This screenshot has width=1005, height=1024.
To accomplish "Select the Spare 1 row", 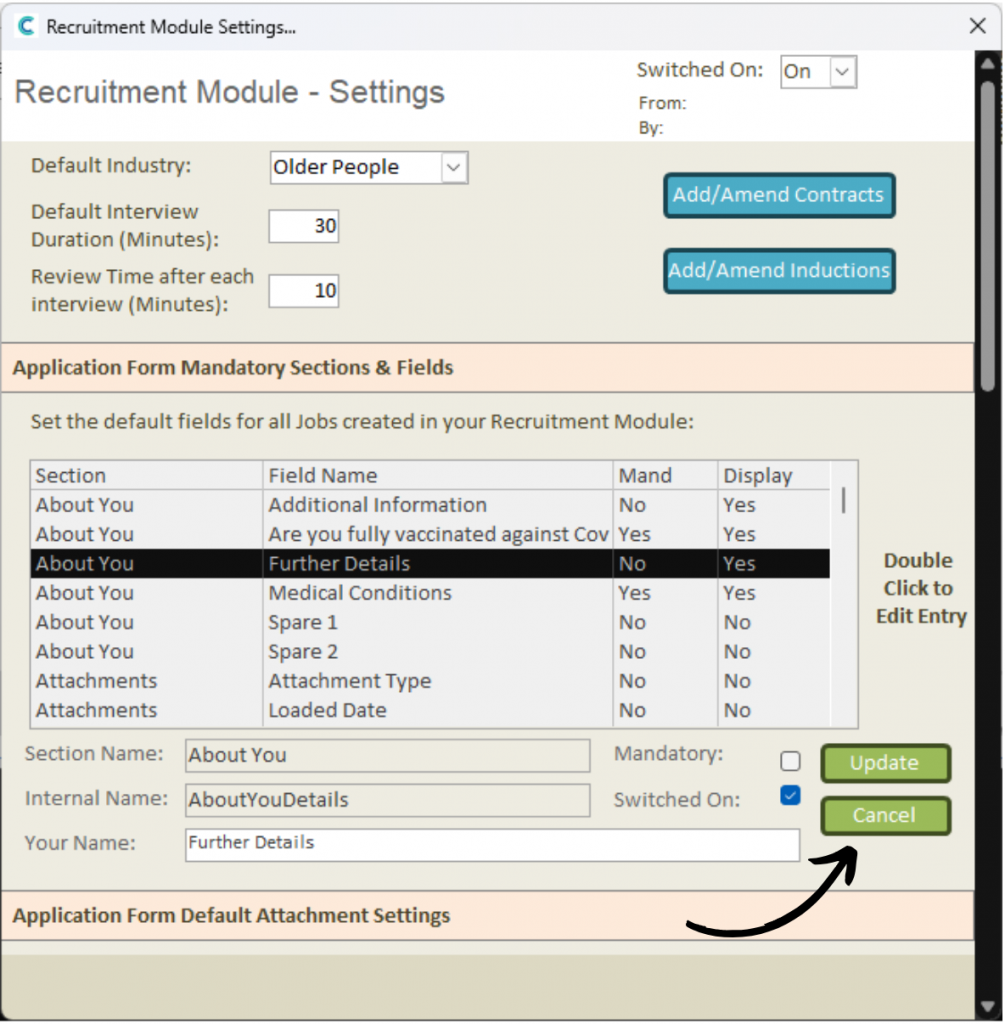I will tap(430, 622).
